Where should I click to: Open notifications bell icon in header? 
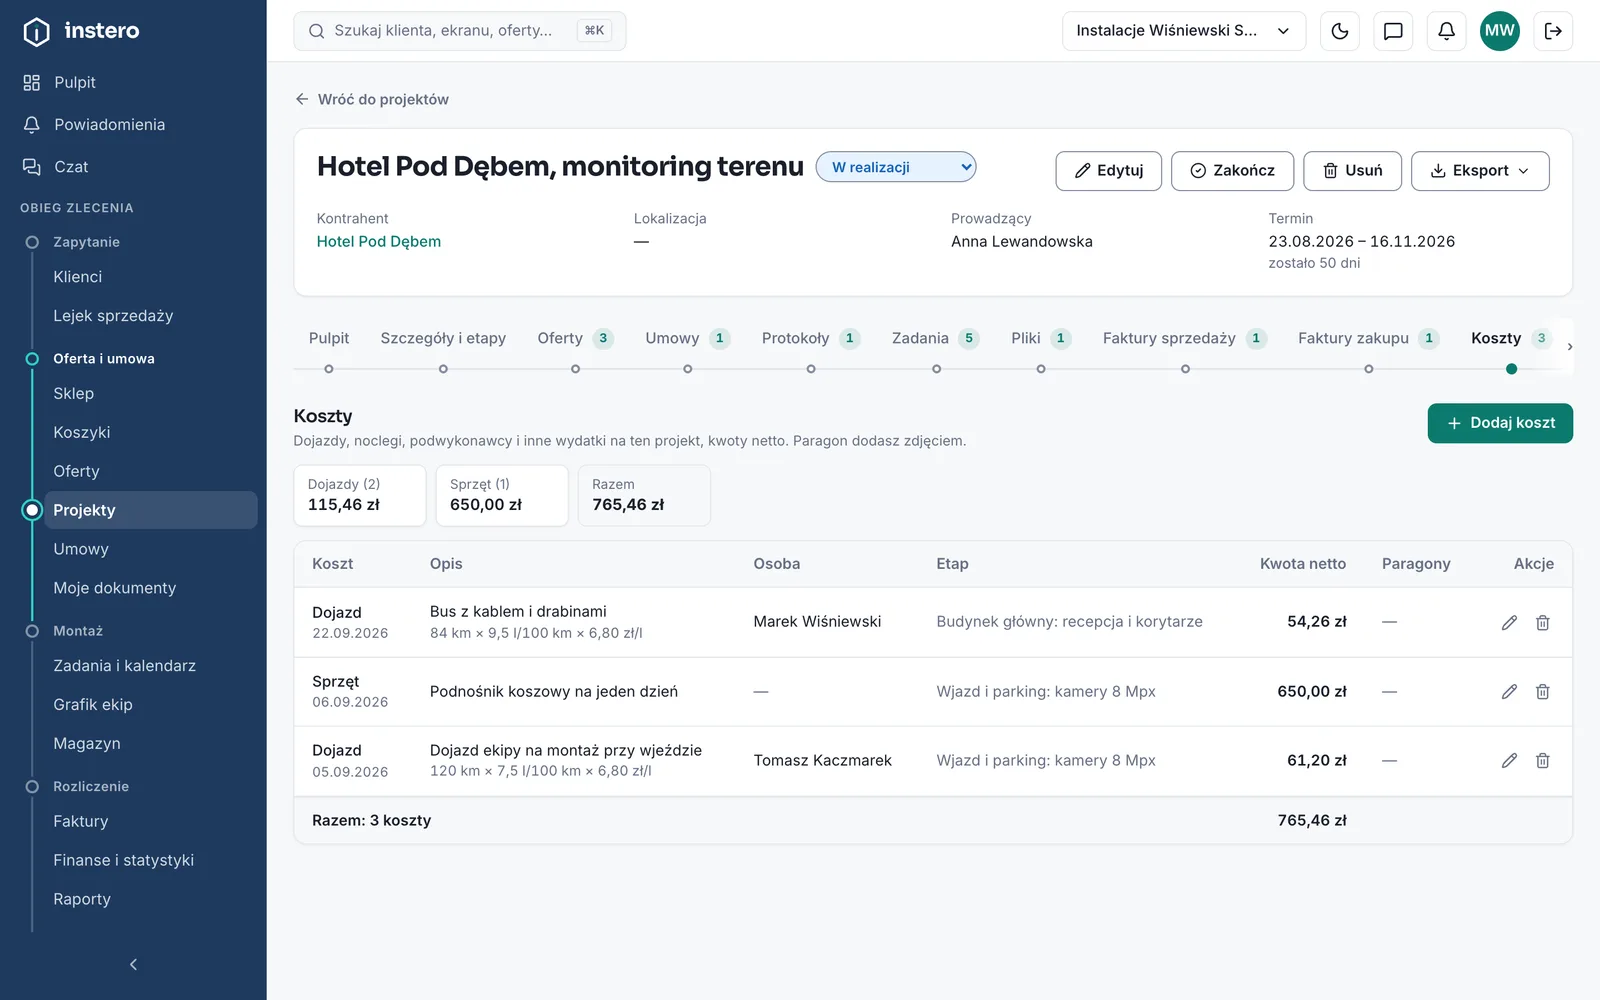tap(1446, 31)
